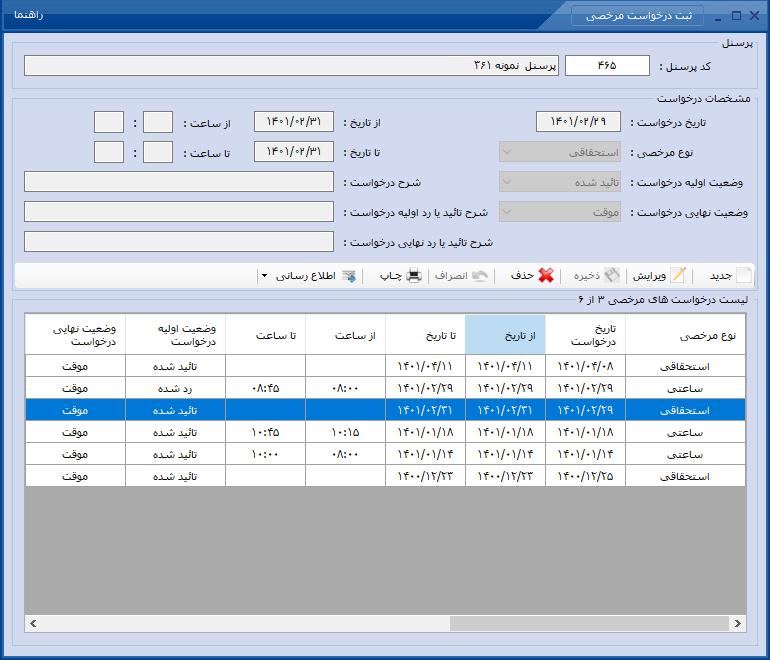Select the row with request date ۱۴۰۱/۰۴/۰۸
The width and height of the screenshot is (770, 660).
coord(385,366)
